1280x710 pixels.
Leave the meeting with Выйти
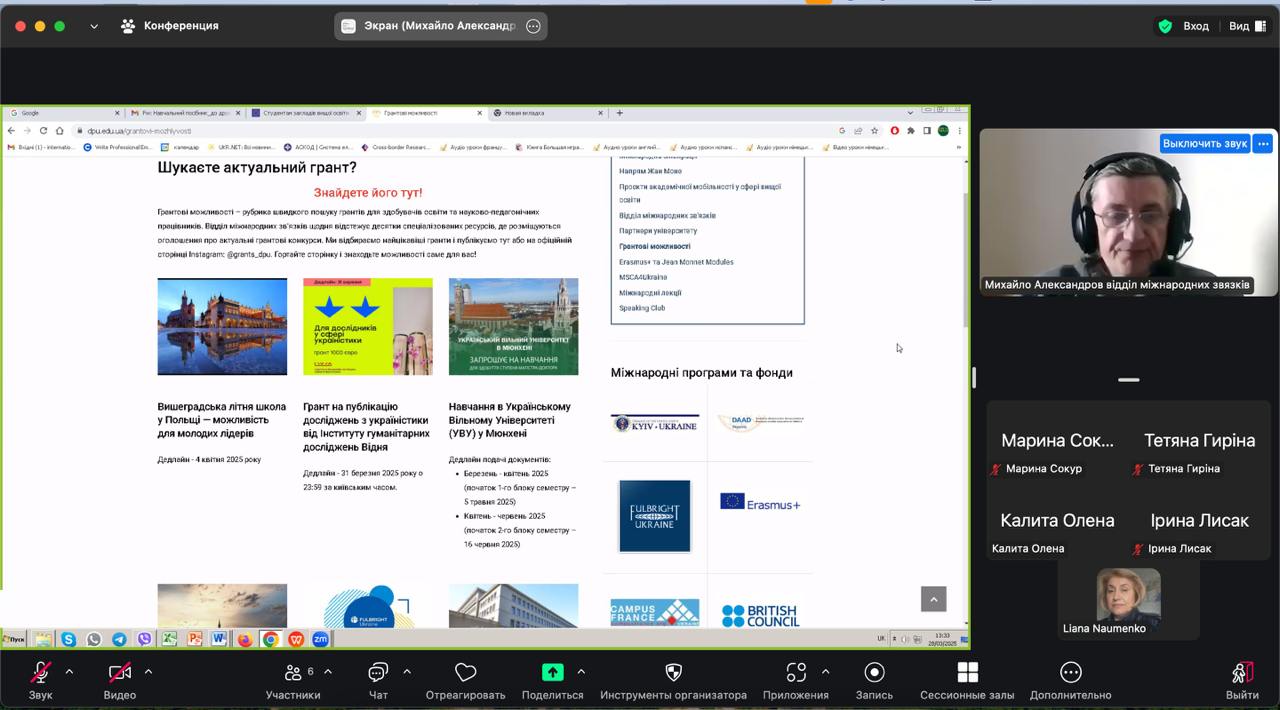(x=1242, y=682)
